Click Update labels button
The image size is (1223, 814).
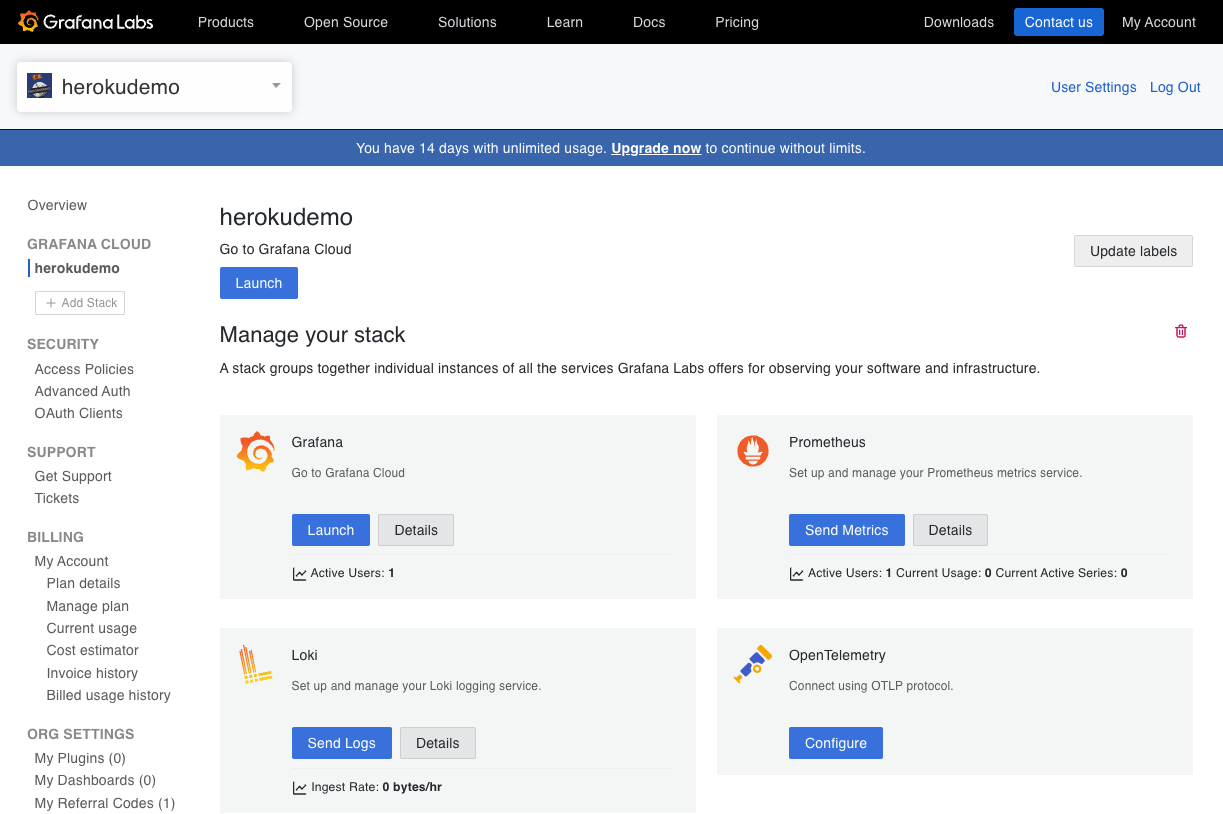click(x=1133, y=251)
